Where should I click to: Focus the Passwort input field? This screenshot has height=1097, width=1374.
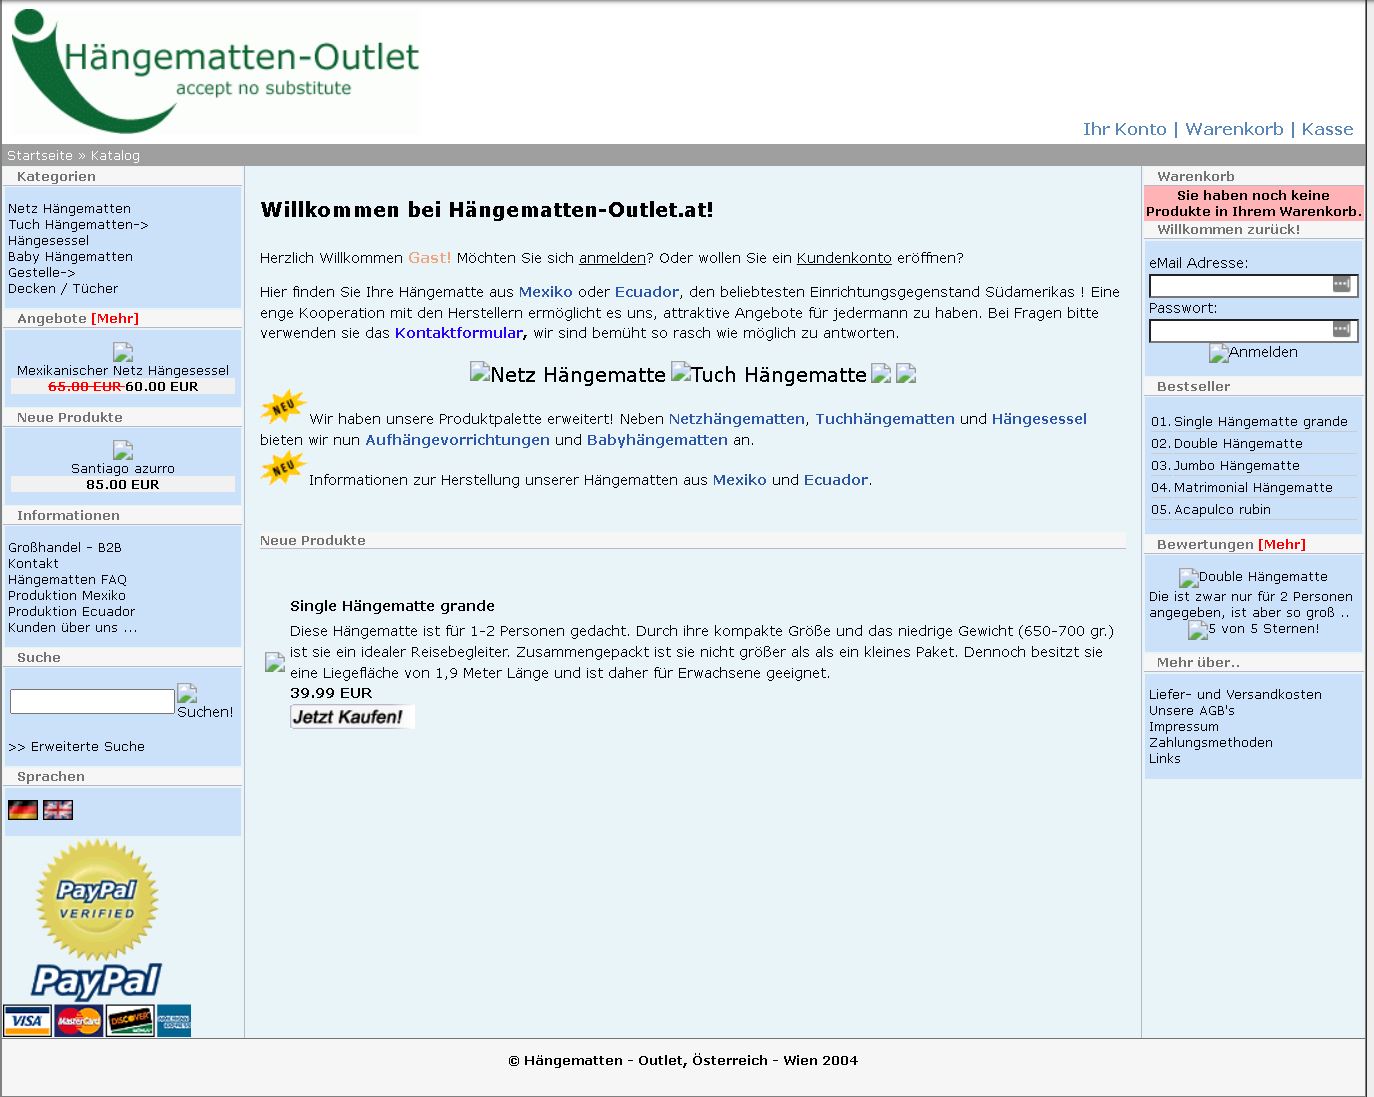point(1240,330)
